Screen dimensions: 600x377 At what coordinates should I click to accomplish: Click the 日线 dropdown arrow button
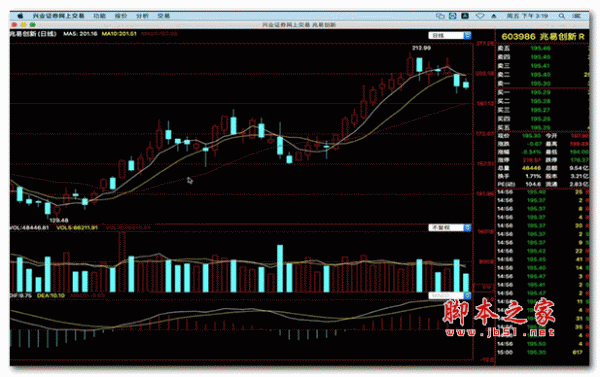(x=467, y=36)
